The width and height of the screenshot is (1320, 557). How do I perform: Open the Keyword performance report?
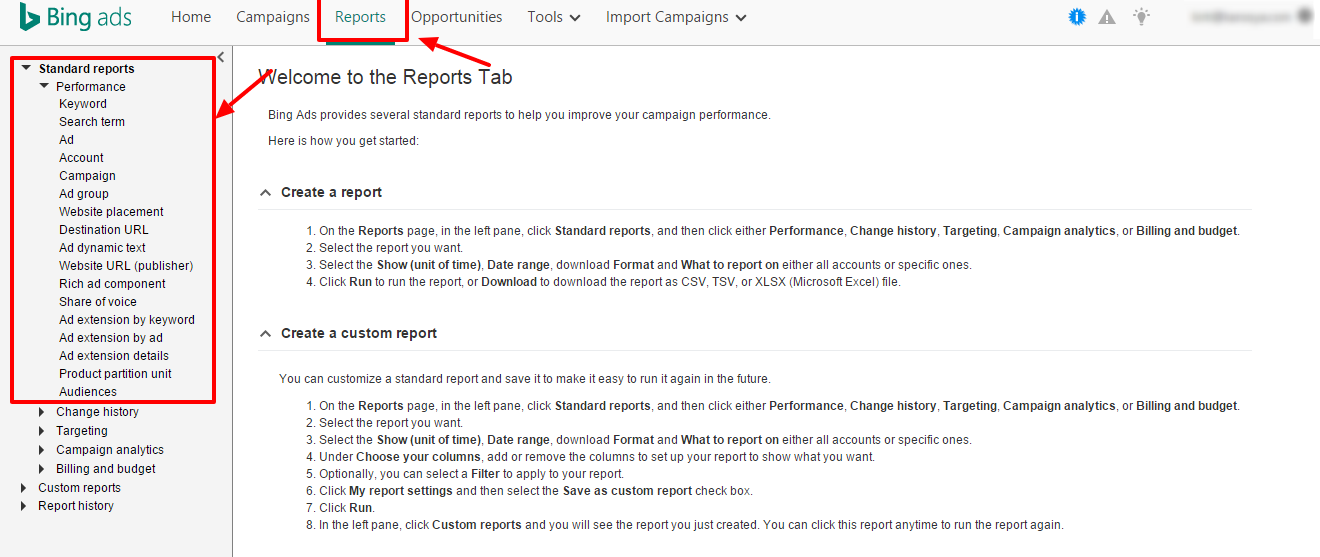tap(83, 104)
